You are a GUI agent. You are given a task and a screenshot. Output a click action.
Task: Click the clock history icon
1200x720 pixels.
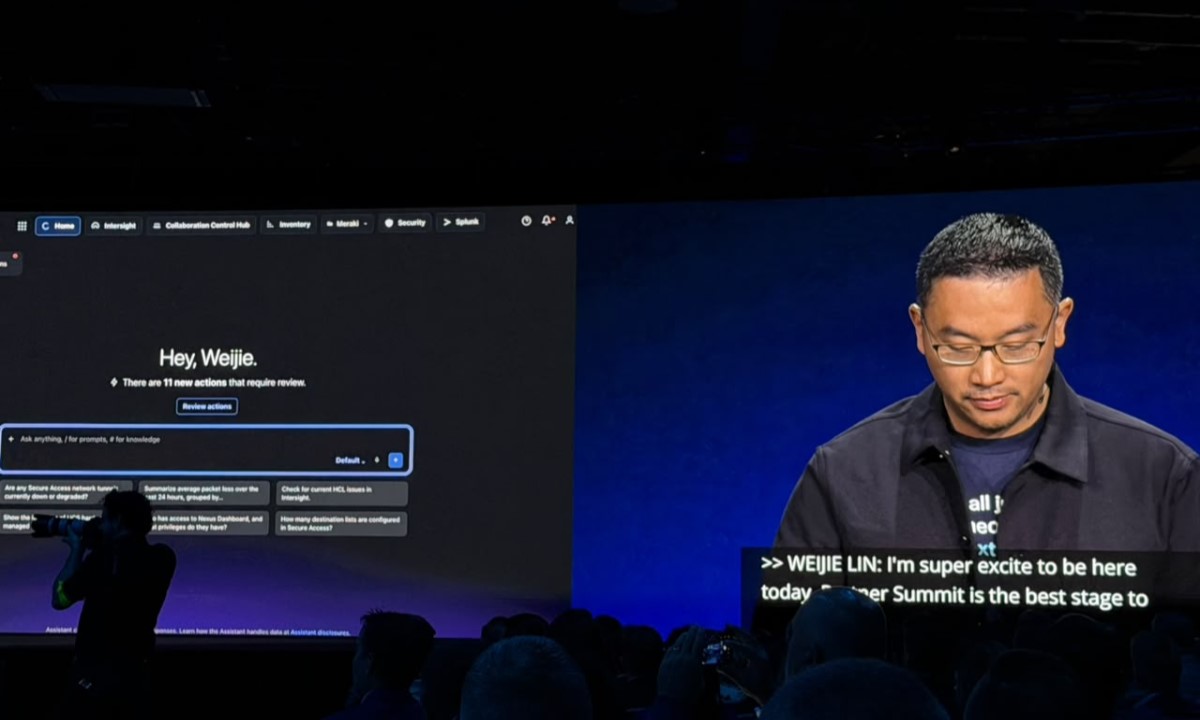(x=526, y=220)
